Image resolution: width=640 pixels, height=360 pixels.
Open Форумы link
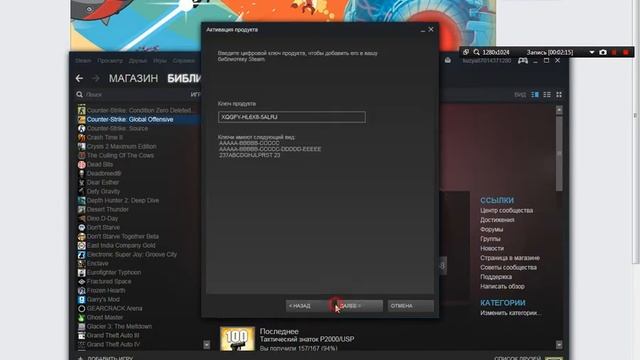pos(491,229)
